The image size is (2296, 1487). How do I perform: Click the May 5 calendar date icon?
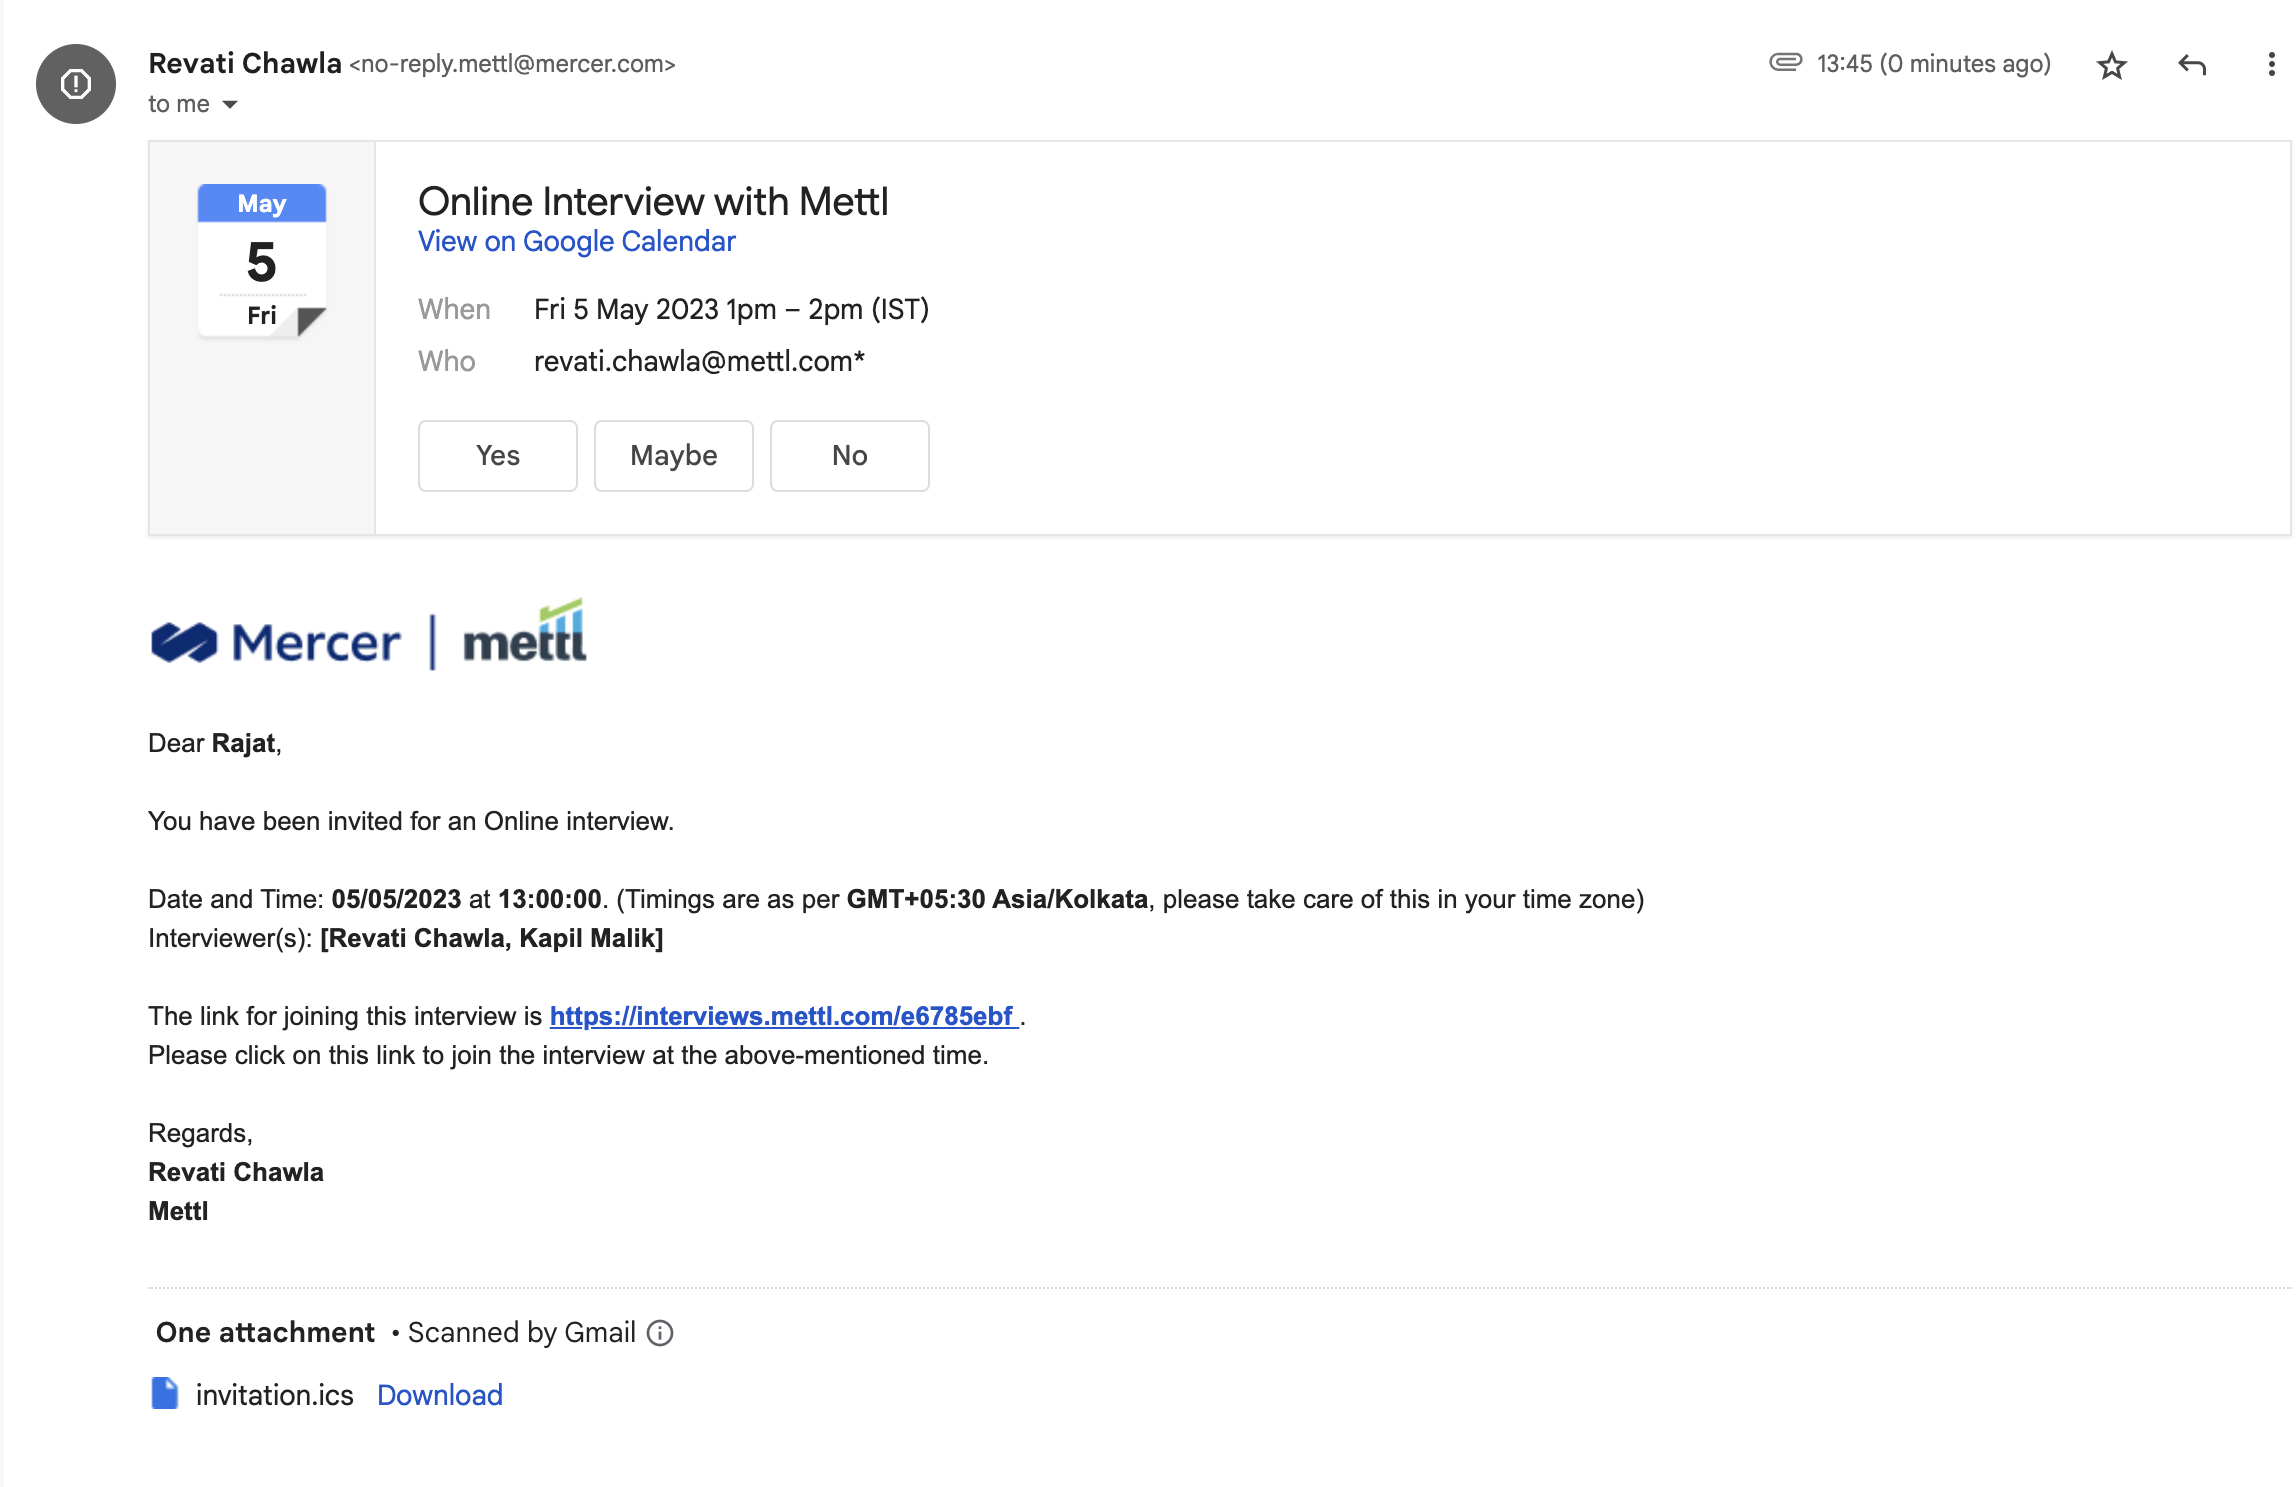(x=262, y=260)
